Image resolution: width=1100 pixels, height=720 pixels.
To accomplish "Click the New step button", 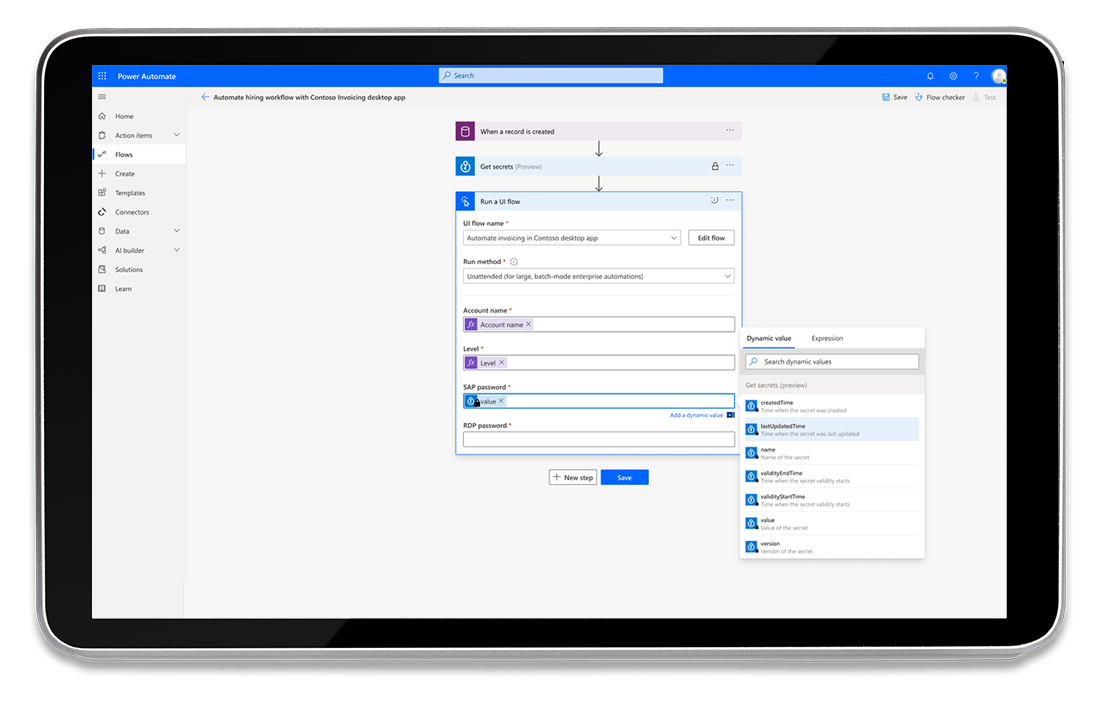I will (572, 477).
